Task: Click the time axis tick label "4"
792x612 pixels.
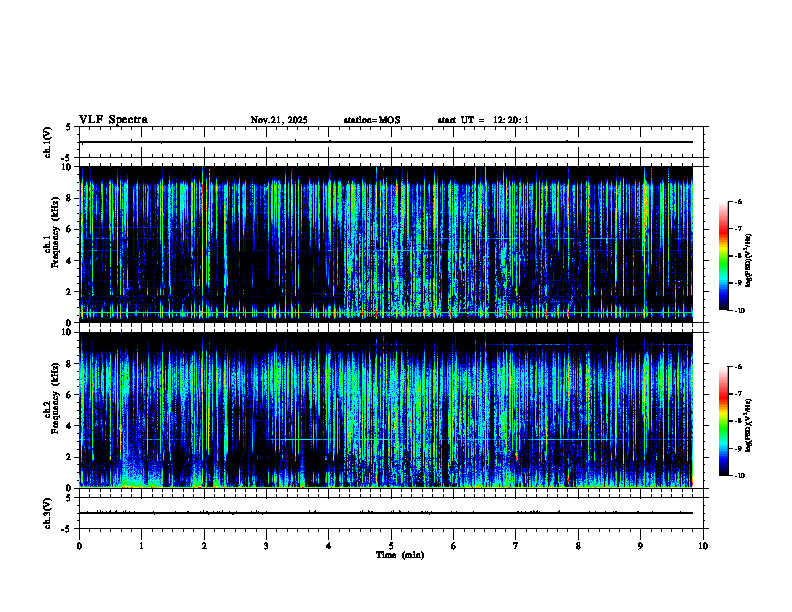Action: click(x=329, y=546)
